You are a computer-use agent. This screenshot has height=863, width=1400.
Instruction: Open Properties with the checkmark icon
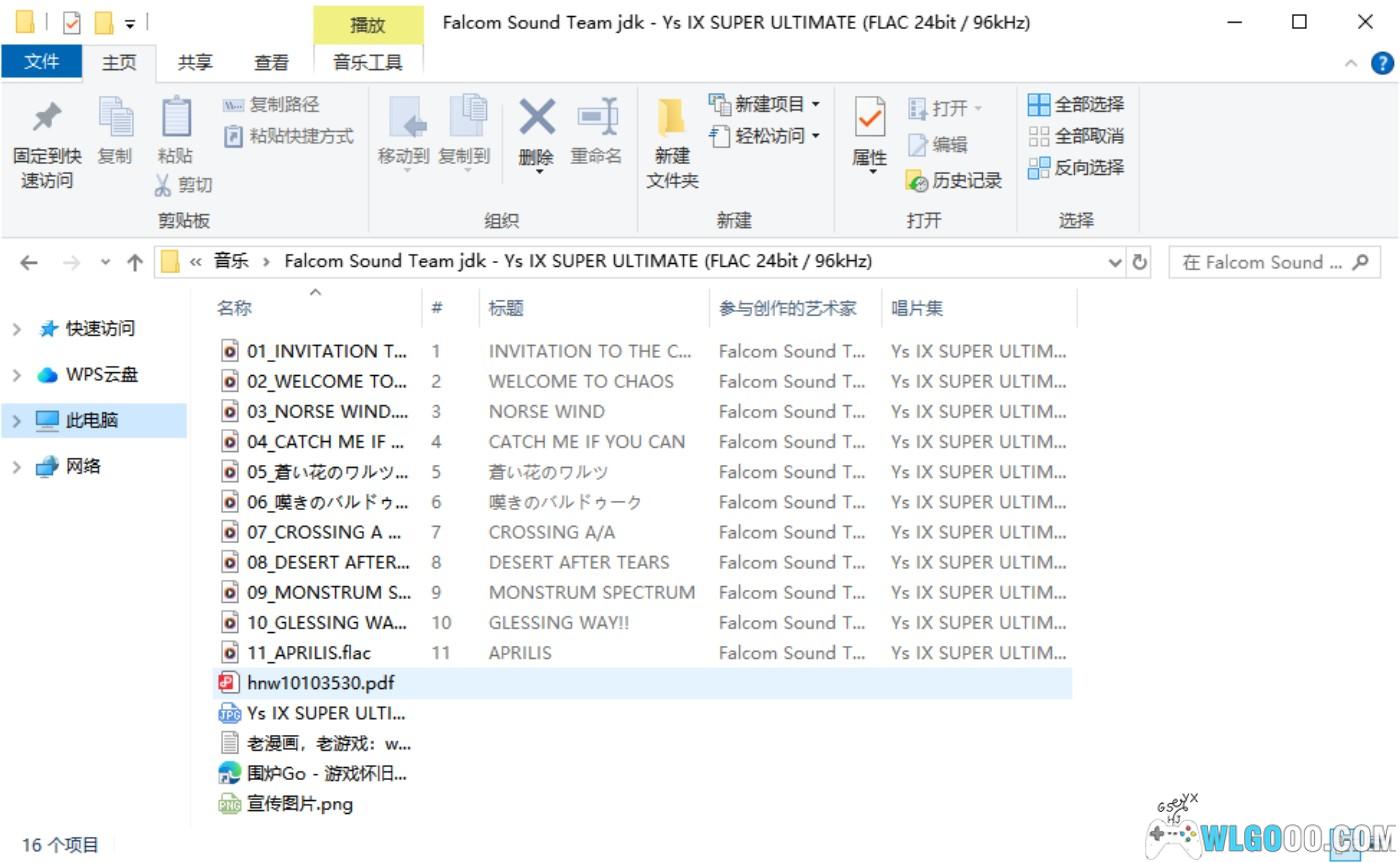click(869, 120)
